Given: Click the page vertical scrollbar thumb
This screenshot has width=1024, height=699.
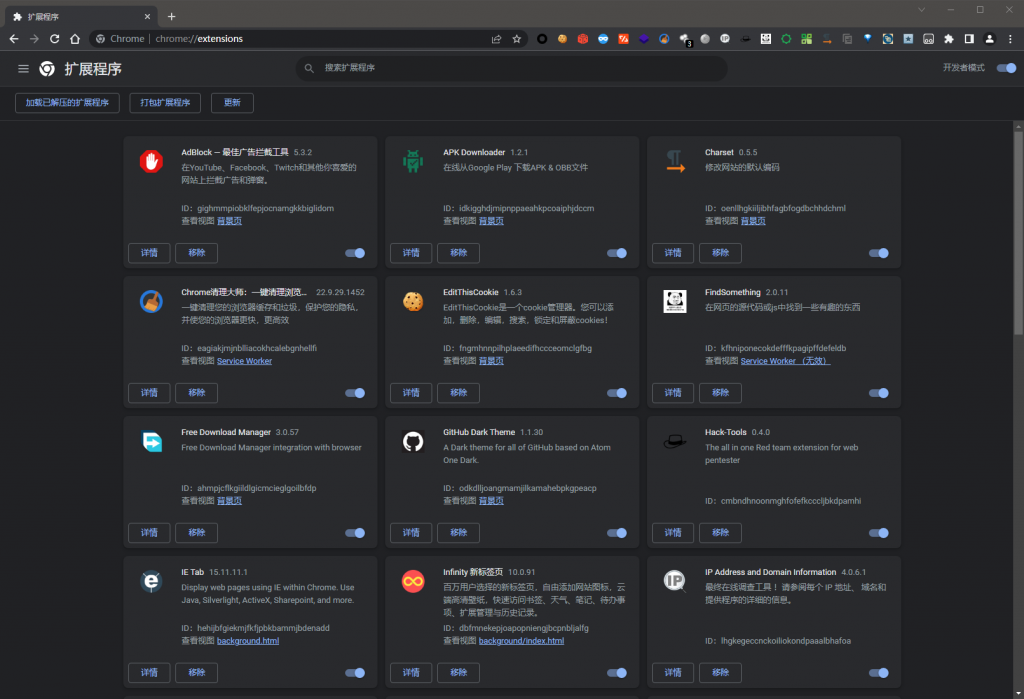Looking at the screenshot, I should 1018,233.
